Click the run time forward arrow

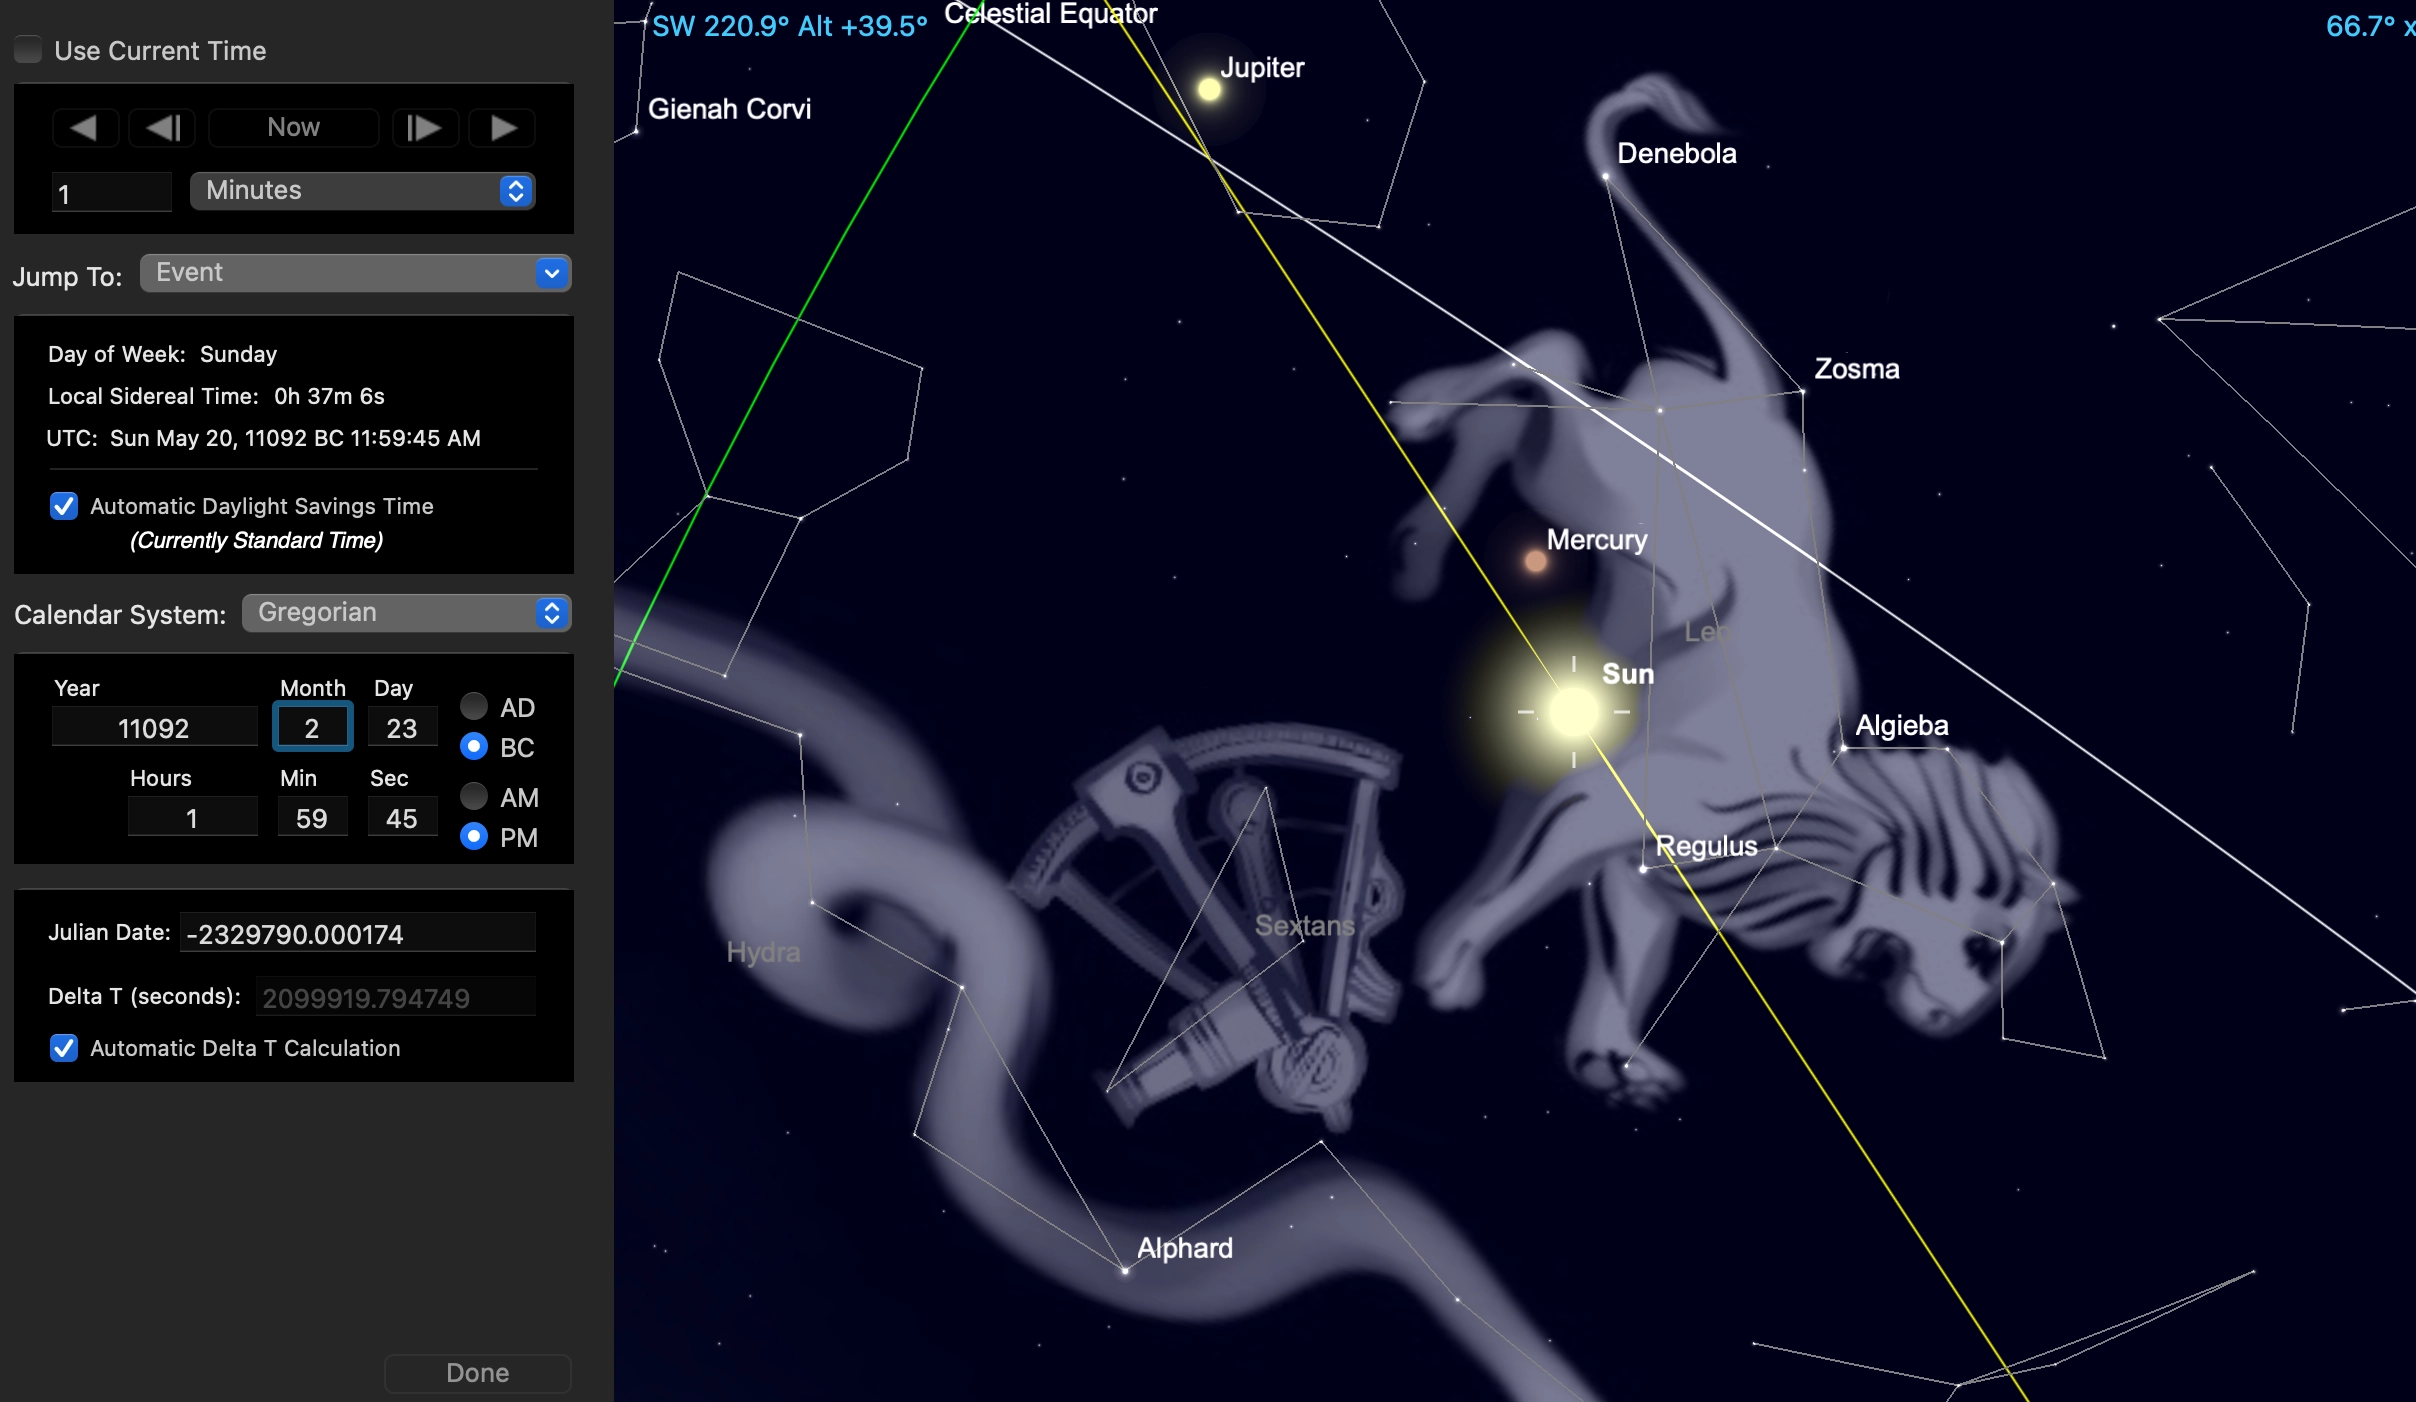[503, 128]
